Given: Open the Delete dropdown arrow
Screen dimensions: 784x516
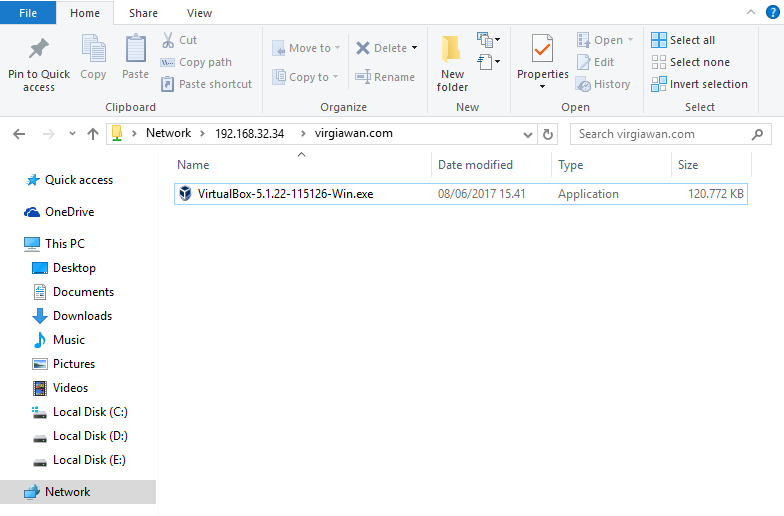Looking at the screenshot, I should pyautogui.click(x=414, y=48).
